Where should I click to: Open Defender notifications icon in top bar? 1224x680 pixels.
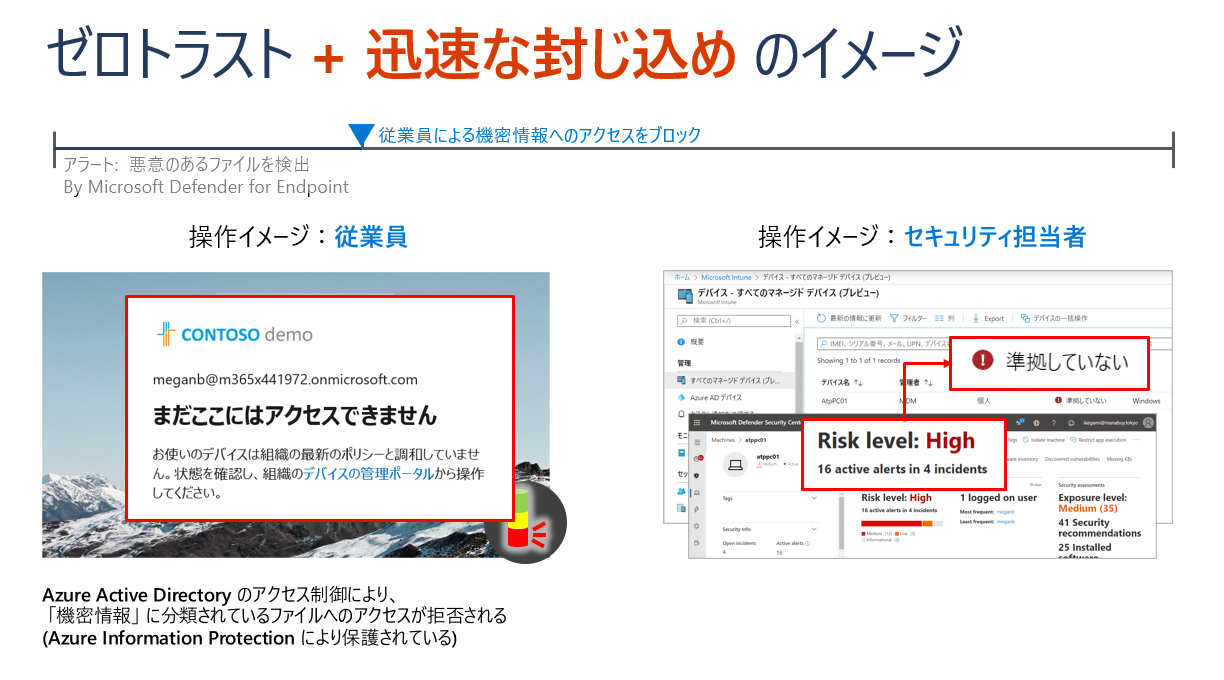(x=1020, y=422)
